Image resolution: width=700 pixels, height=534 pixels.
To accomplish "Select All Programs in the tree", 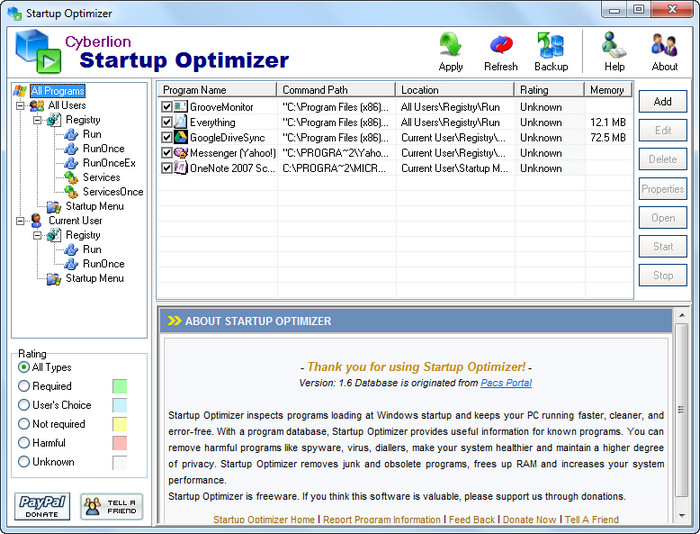I will [58, 91].
